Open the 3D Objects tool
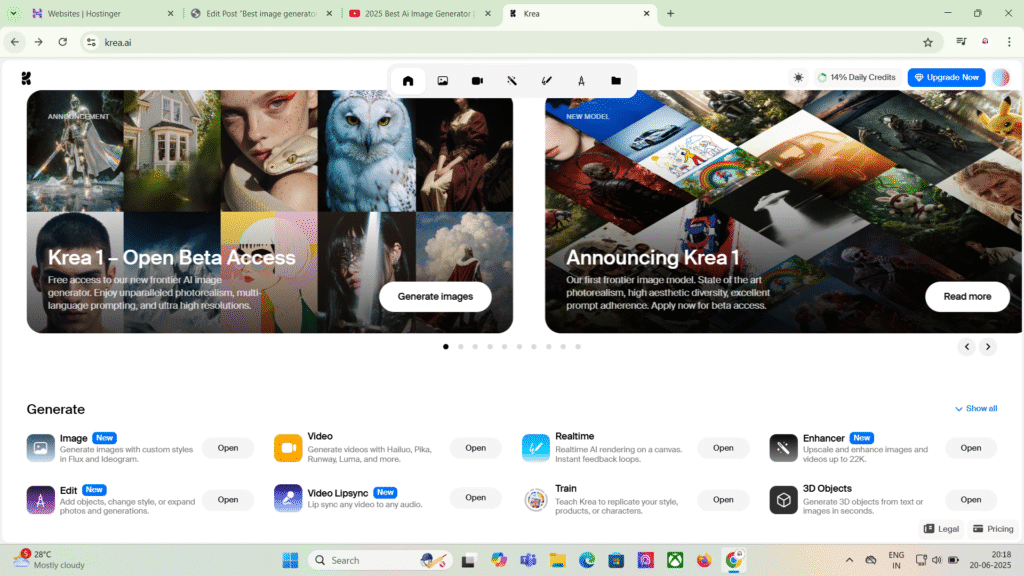Image resolution: width=1024 pixels, height=576 pixels. (x=970, y=500)
